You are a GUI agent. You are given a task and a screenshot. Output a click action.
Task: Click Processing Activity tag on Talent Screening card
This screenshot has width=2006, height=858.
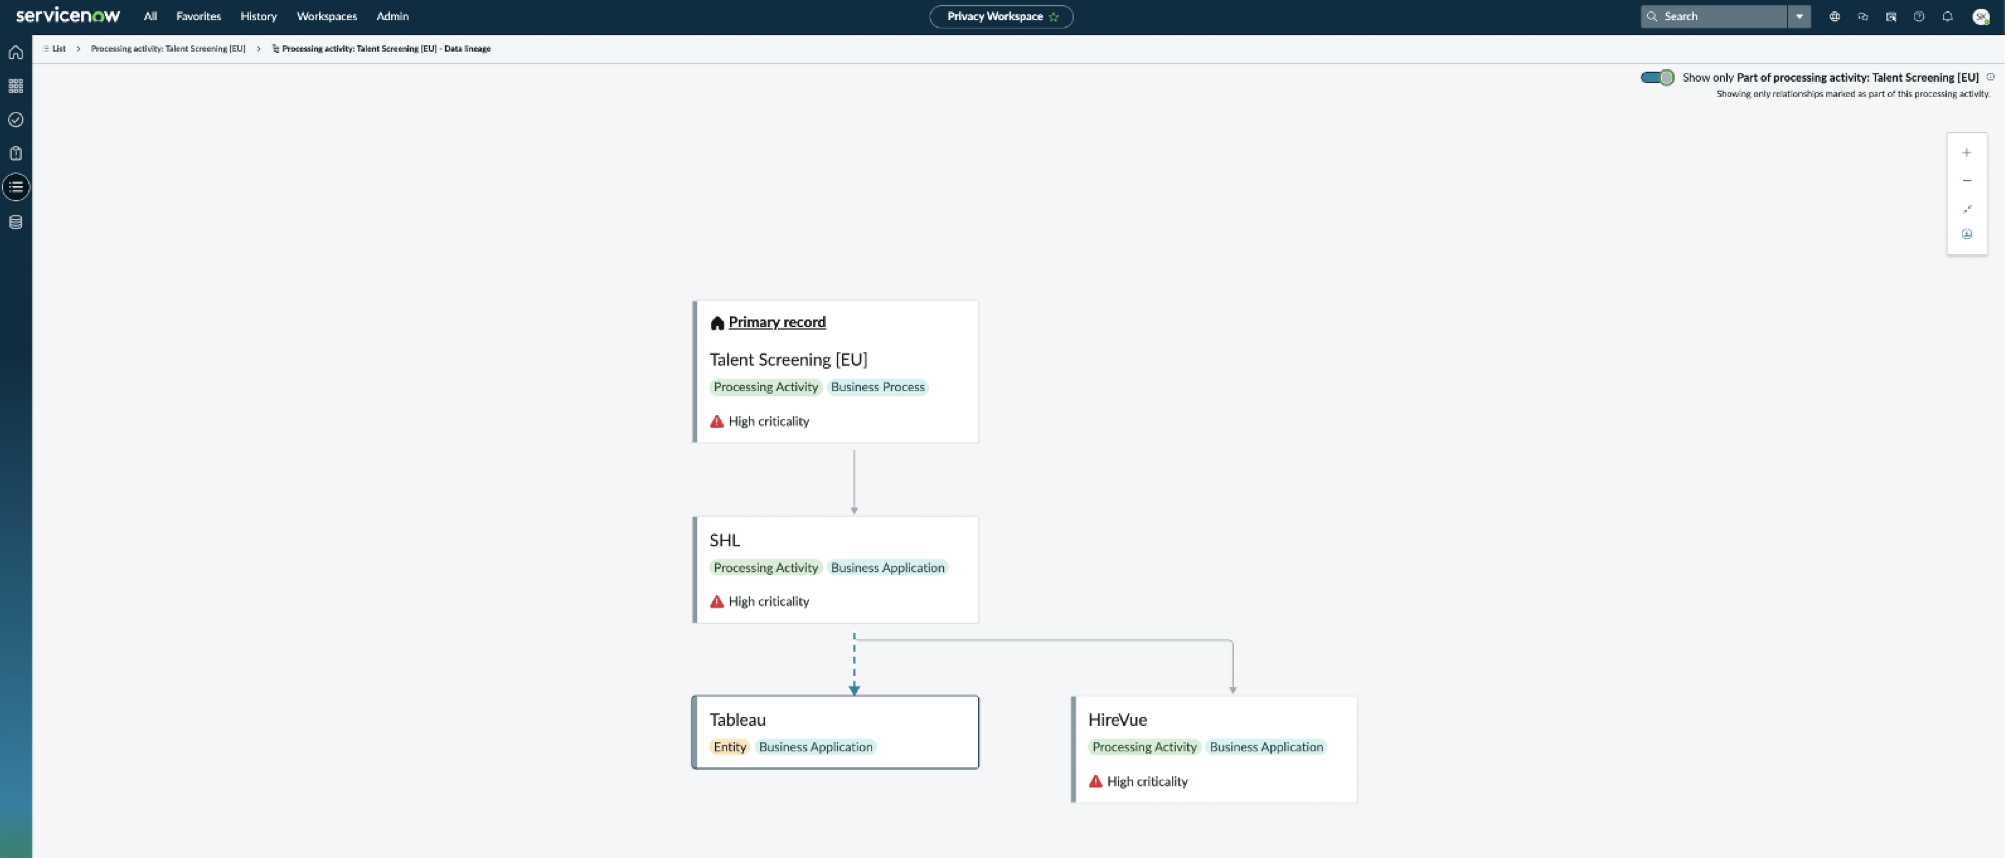pyautogui.click(x=766, y=387)
